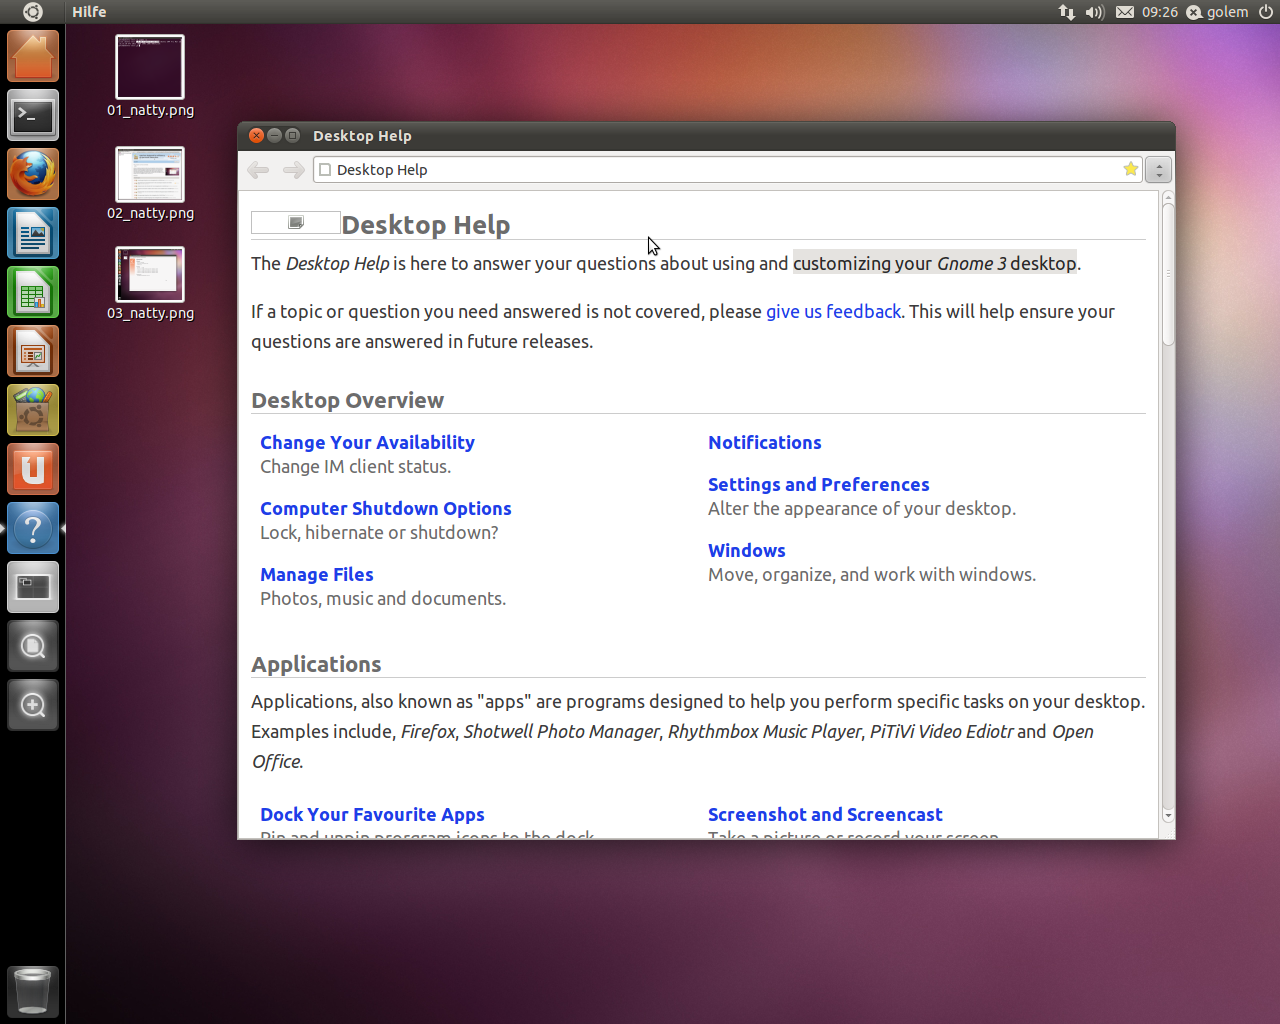
Task: Click Hilfe in the top menu bar
Action: point(89,12)
